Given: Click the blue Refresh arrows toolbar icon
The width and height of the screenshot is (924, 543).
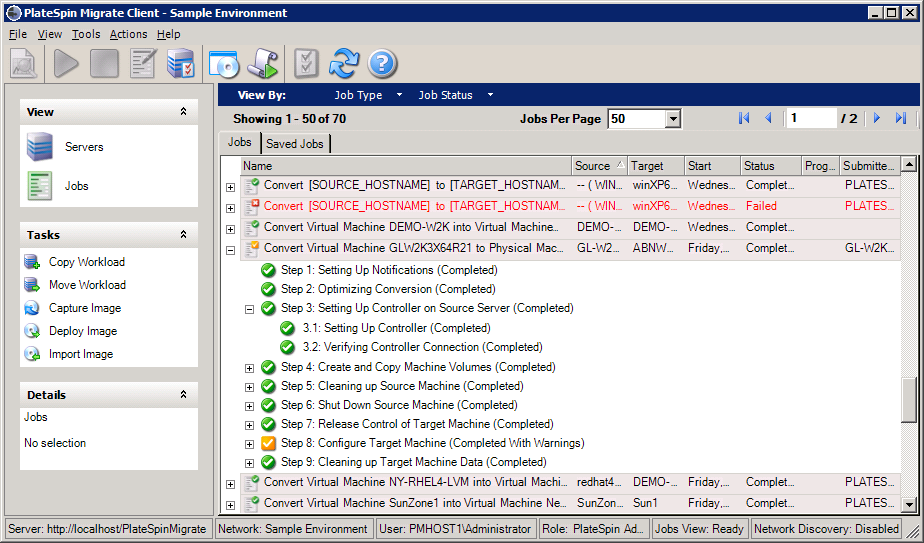Looking at the screenshot, I should [343, 64].
